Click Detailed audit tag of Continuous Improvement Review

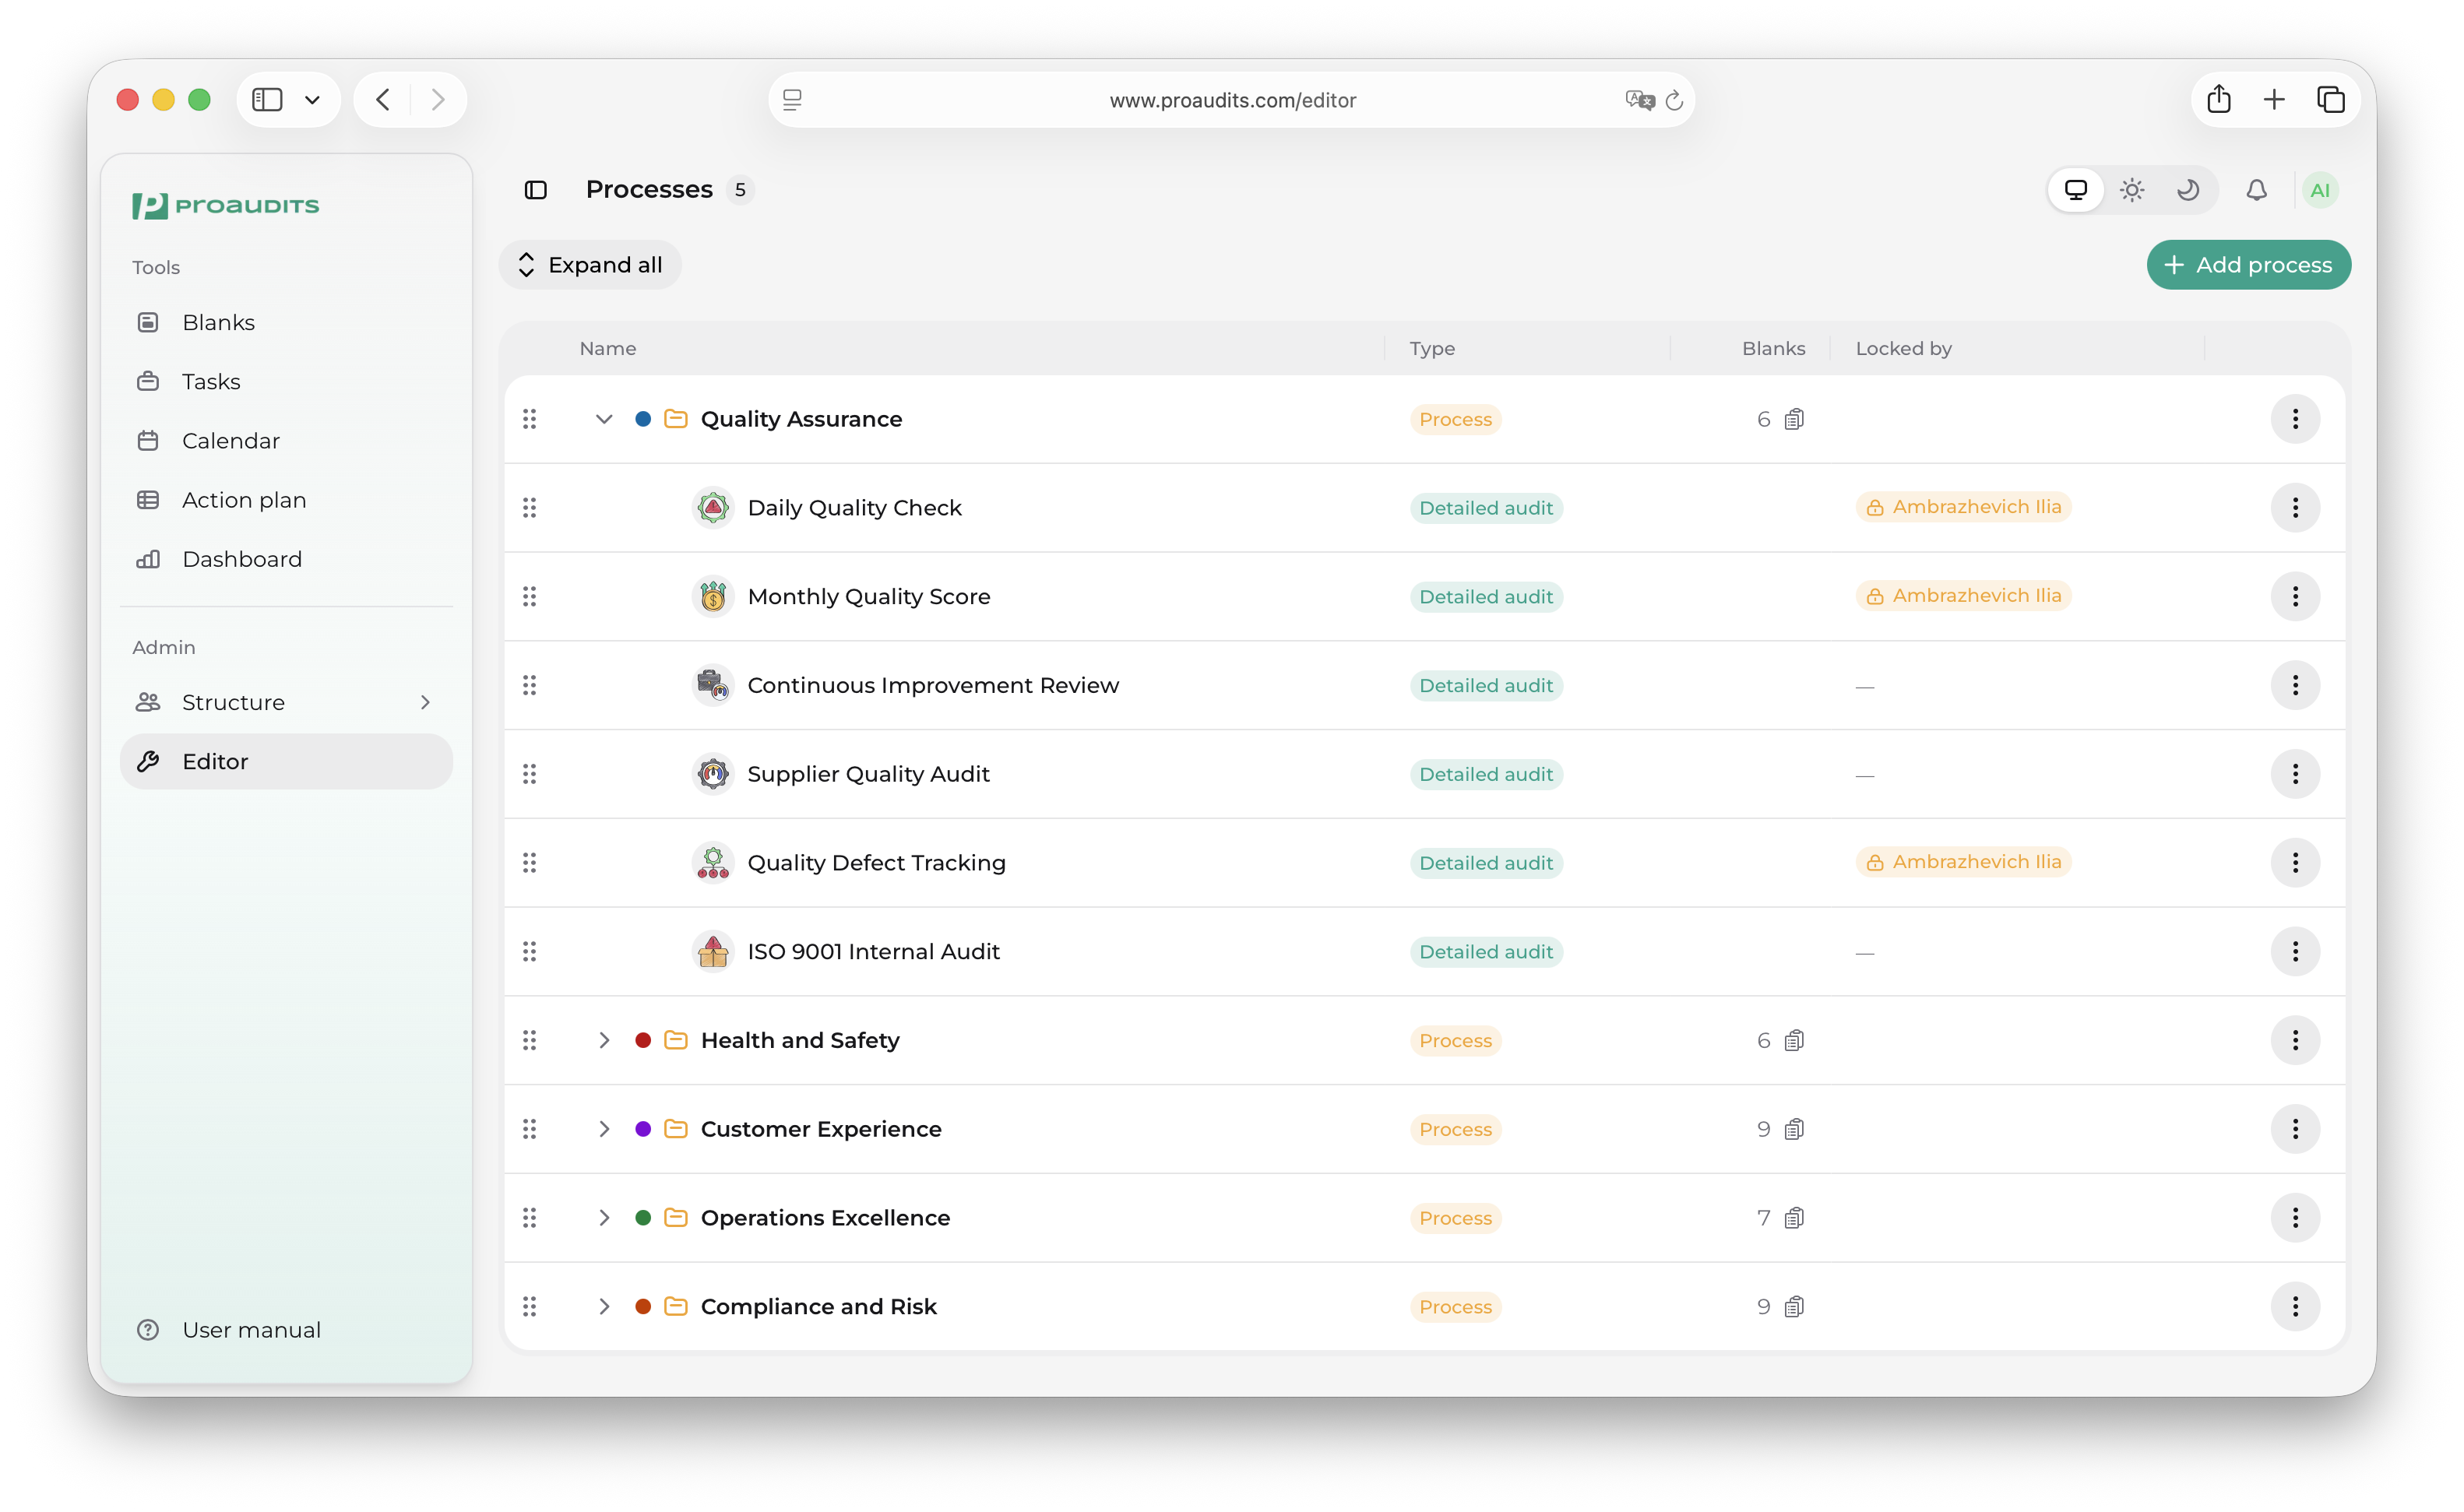1486,686
